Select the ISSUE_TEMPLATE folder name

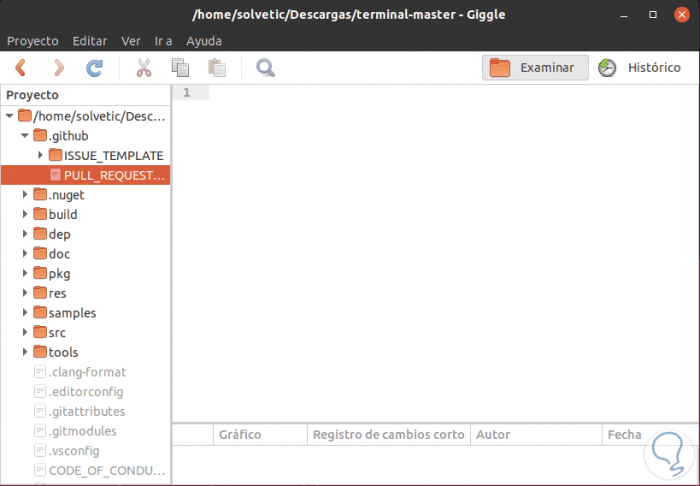tap(113, 156)
